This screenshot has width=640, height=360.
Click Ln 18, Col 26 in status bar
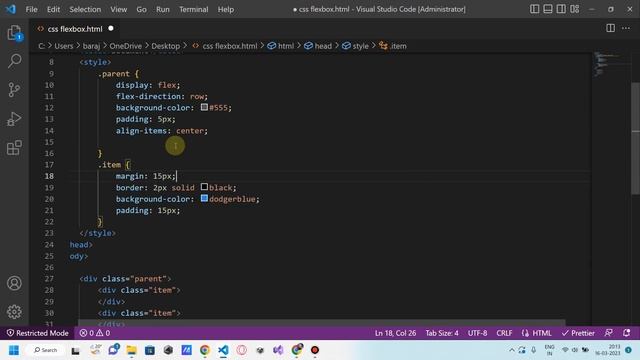[395, 333]
